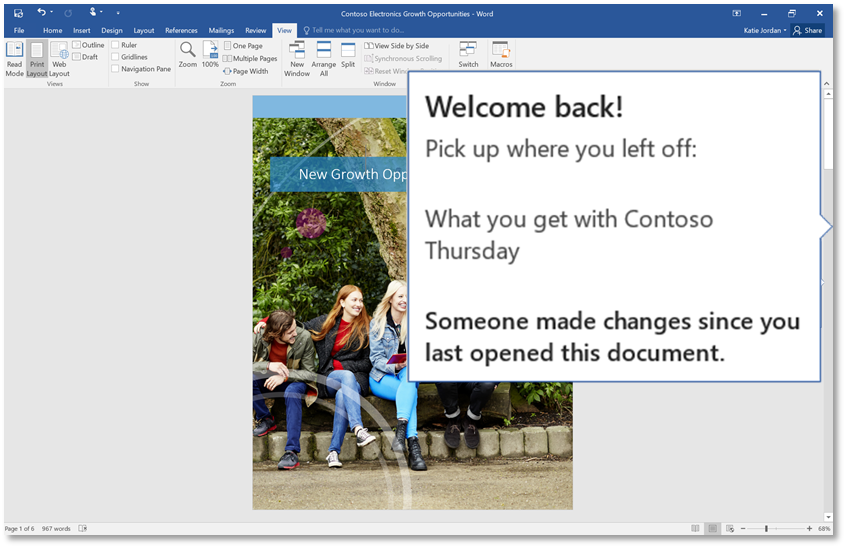Click the Touch/Mouse Mode hand icon

pos(93,12)
